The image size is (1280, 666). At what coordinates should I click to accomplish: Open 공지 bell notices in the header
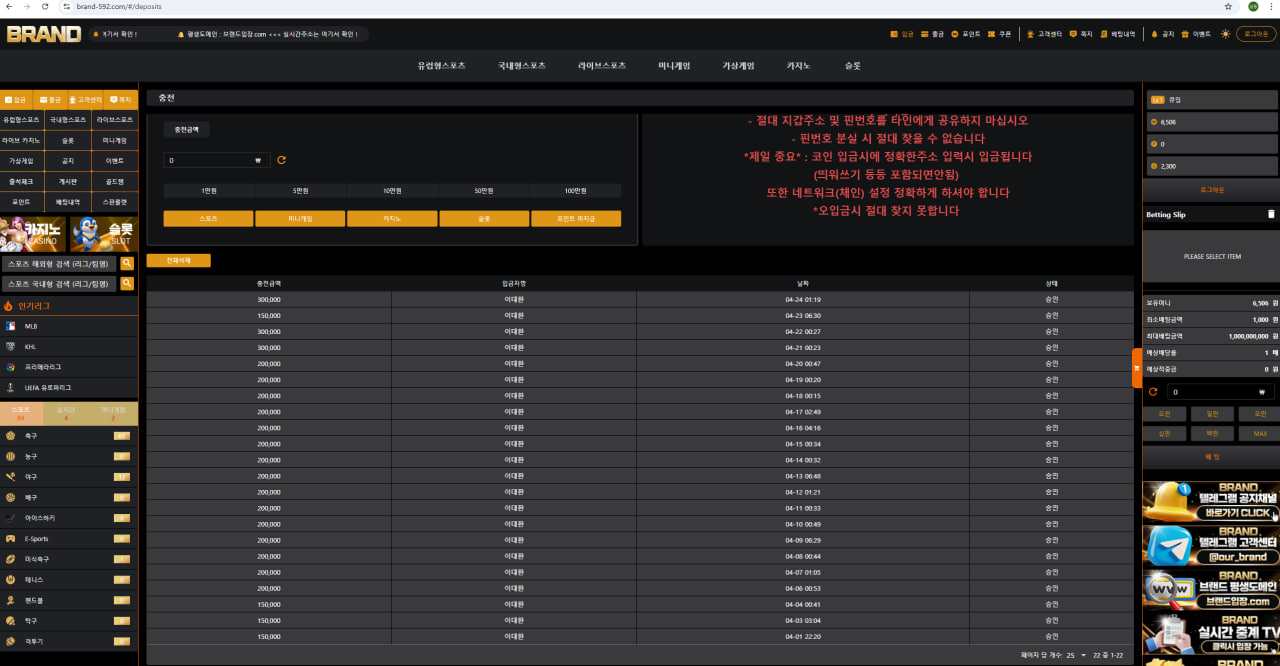point(1162,34)
